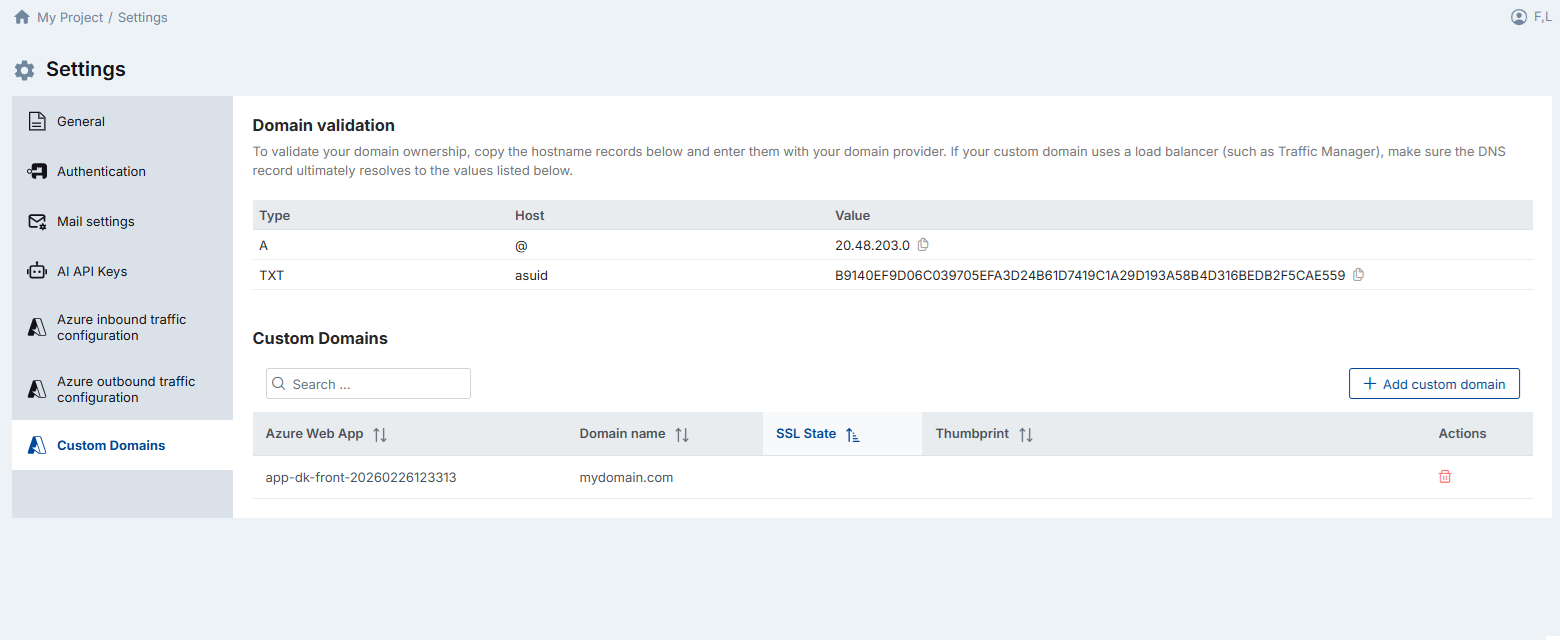Toggle the SSL State sort order
This screenshot has height=640, width=1560.
(852, 435)
